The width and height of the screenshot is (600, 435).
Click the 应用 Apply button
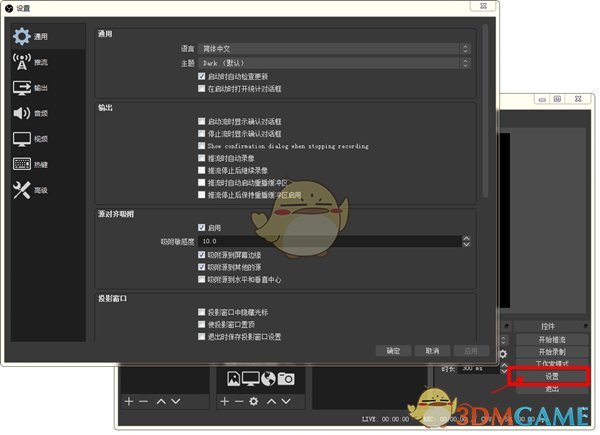(471, 351)
